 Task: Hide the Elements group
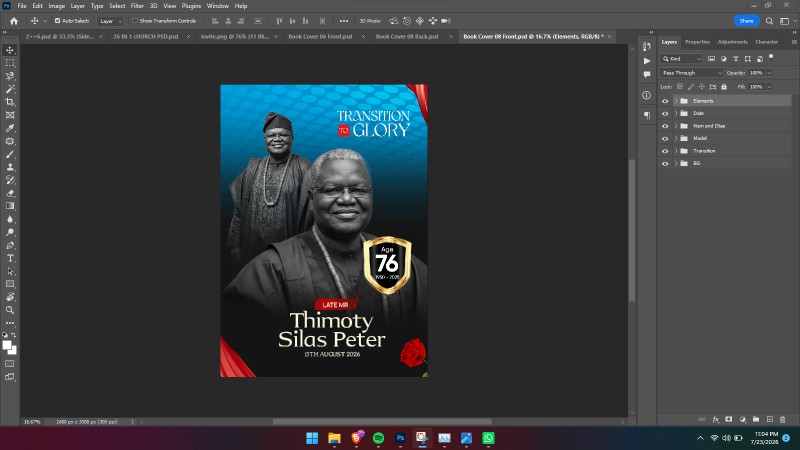point(665,101)
